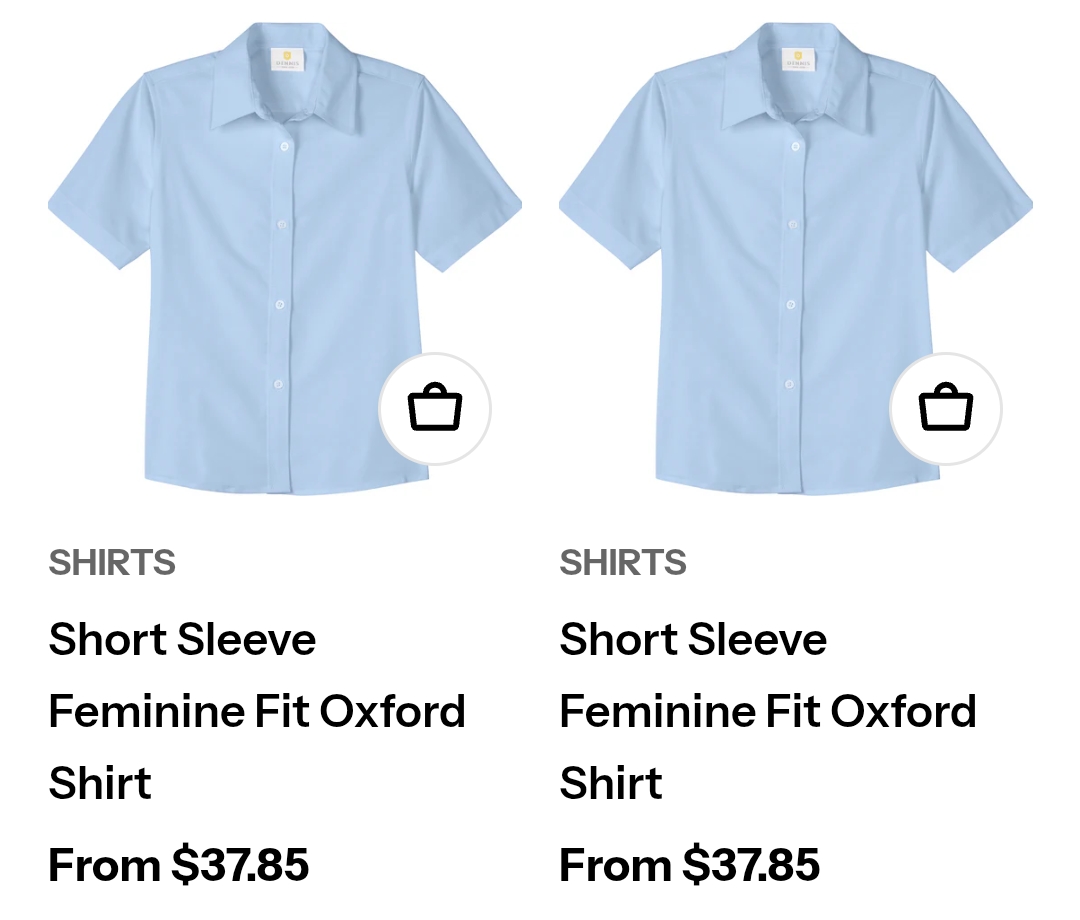Click the Dennis brand tag on first shirt
Screen dimensions: 1080x920
click(x=287, y=61)
